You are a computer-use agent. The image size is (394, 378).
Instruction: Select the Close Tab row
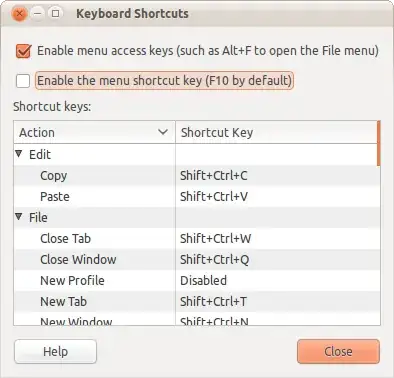pos(195,239)
